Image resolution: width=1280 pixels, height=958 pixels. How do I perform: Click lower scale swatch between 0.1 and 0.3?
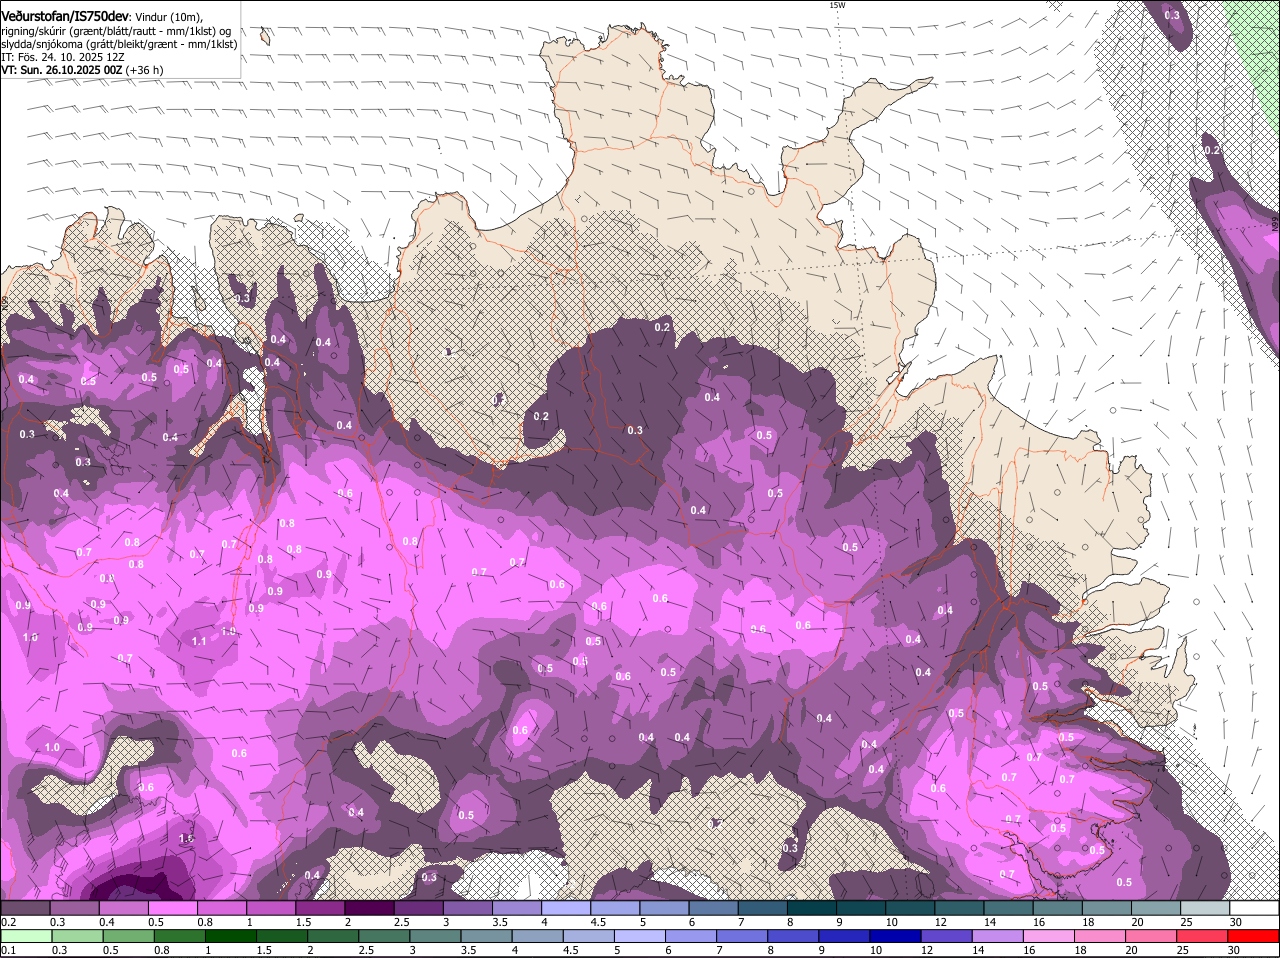pos(26,936)
